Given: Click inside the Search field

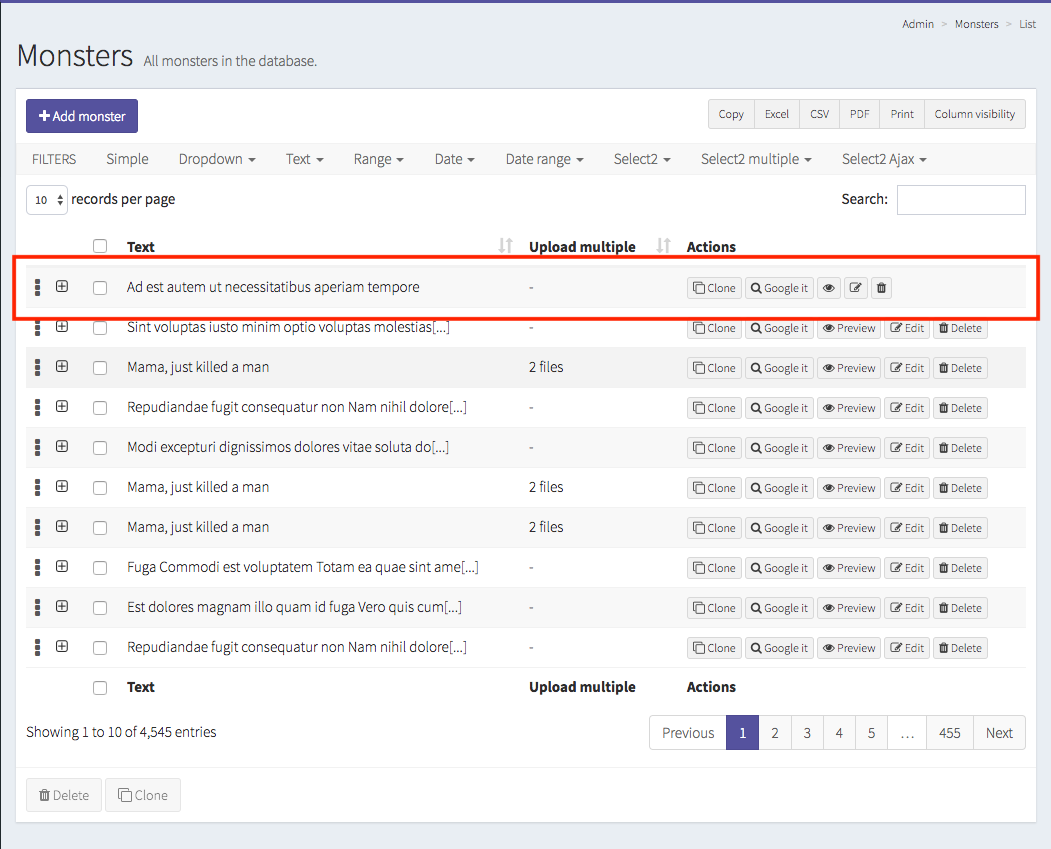Looking at the screenshot, I should pyautogui.click(x=960, y=200).
